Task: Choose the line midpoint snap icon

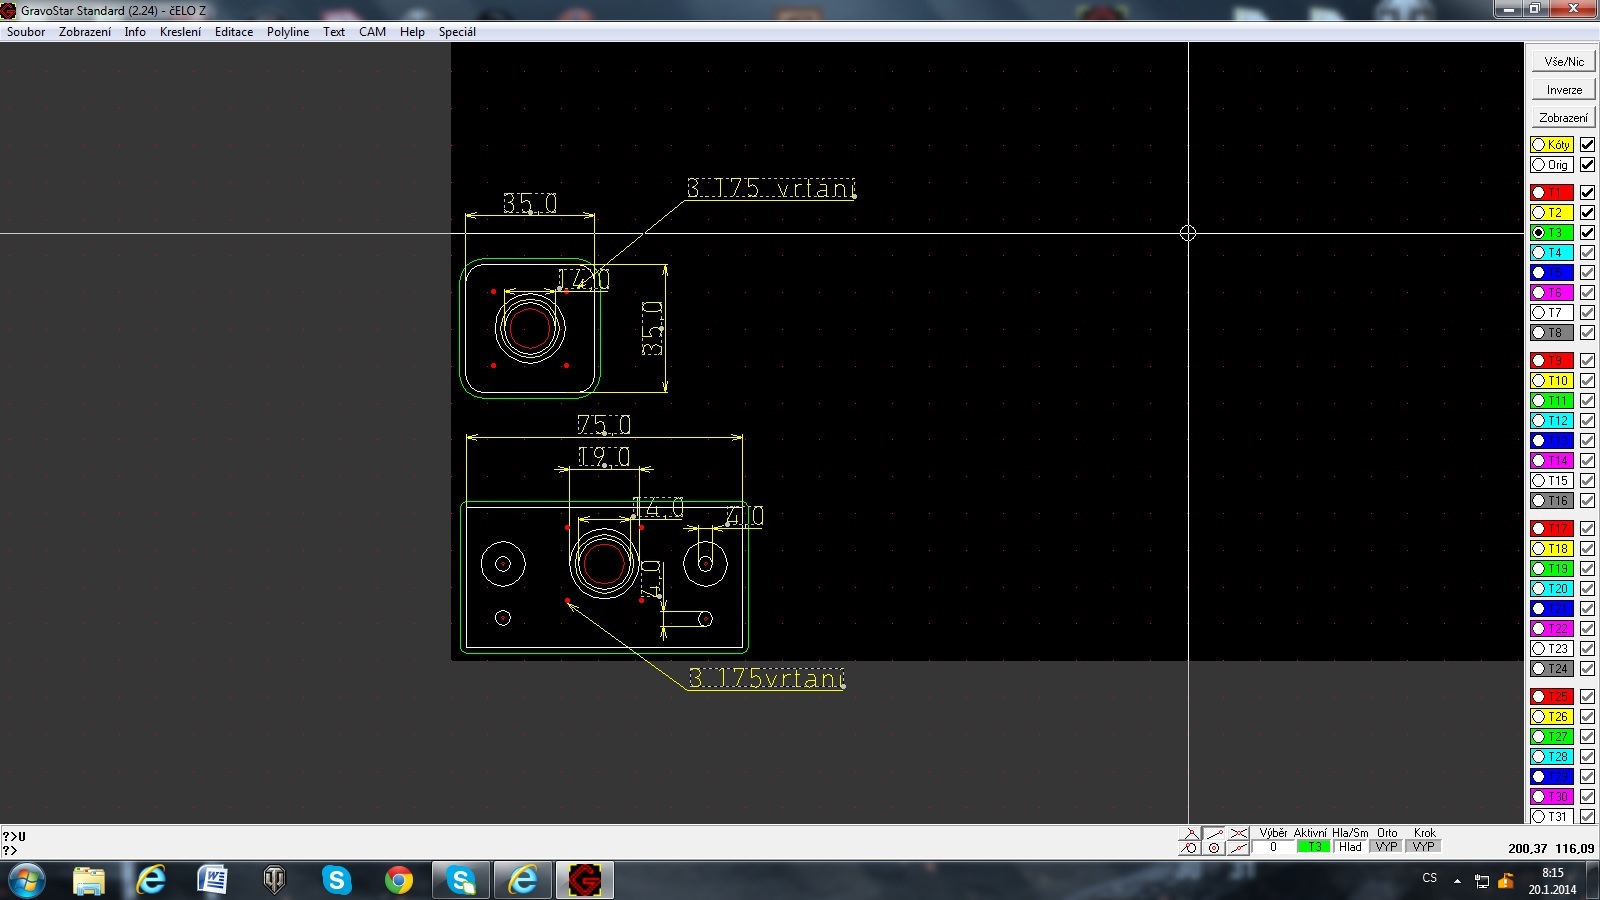Action: [x=1239, y=848]
